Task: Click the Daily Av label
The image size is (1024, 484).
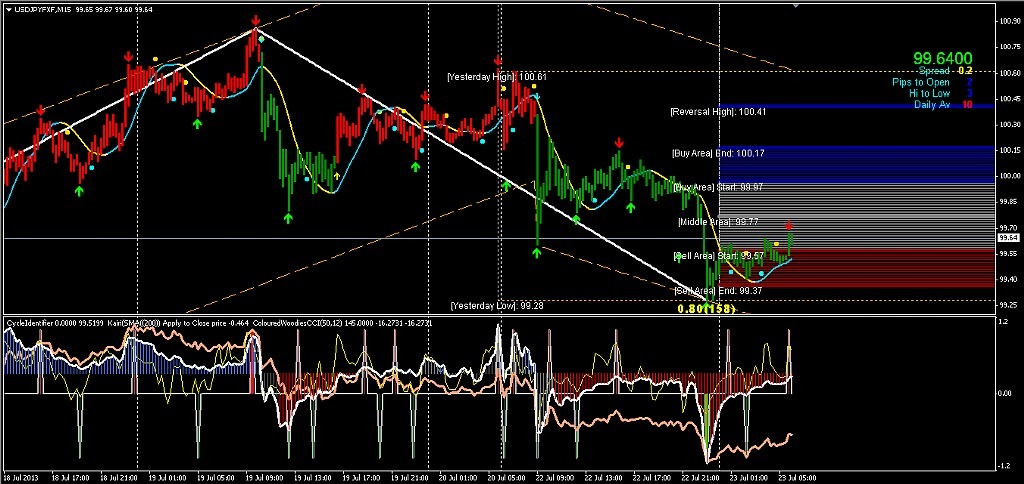Action: pyautogui.click(x=932, y=105)
